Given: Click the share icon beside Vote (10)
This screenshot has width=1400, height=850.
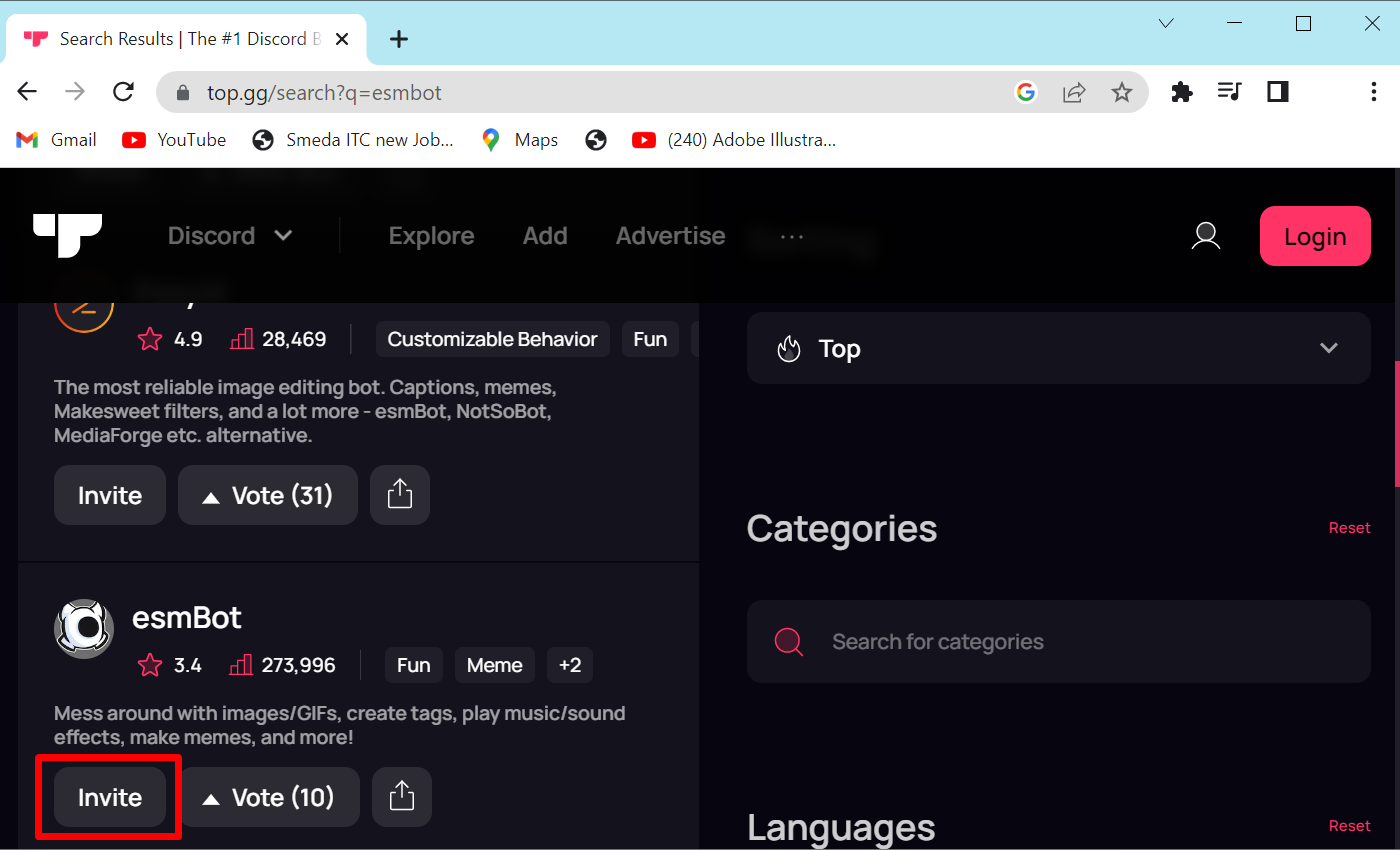Looking at the screenshot, I should [x=402, y=797].
